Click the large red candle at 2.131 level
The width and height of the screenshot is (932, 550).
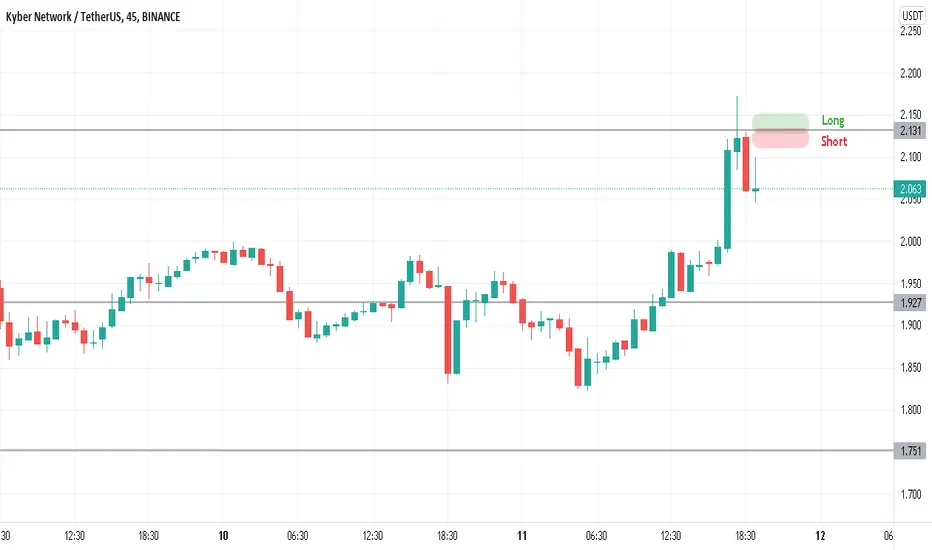click(x=746, y=164)
